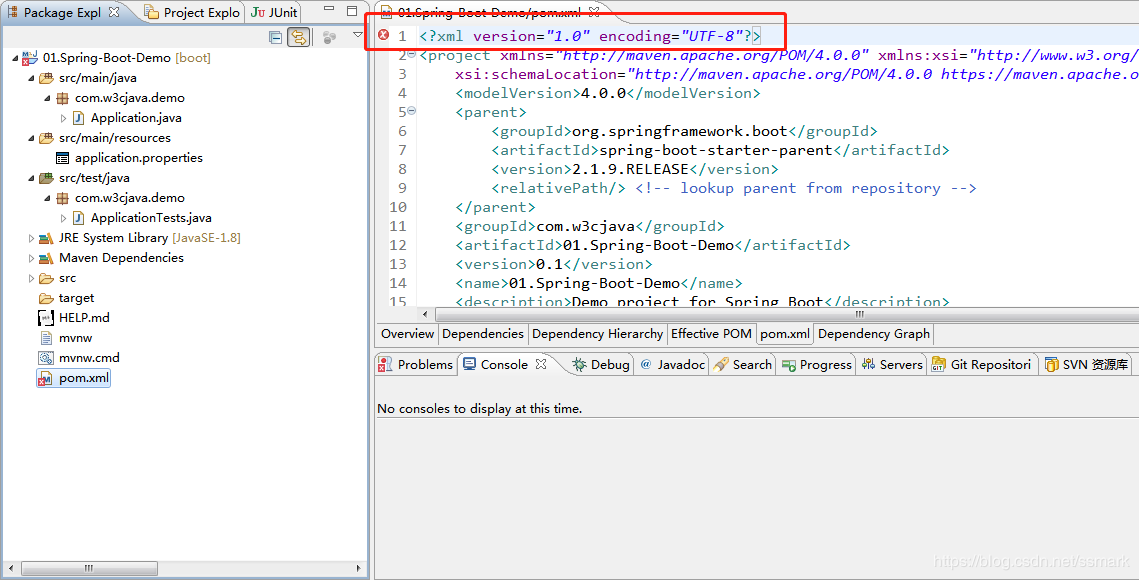Expand Application.java node
The width and height of the screenshot is (1139, 580).
click(x=63, y=118)
